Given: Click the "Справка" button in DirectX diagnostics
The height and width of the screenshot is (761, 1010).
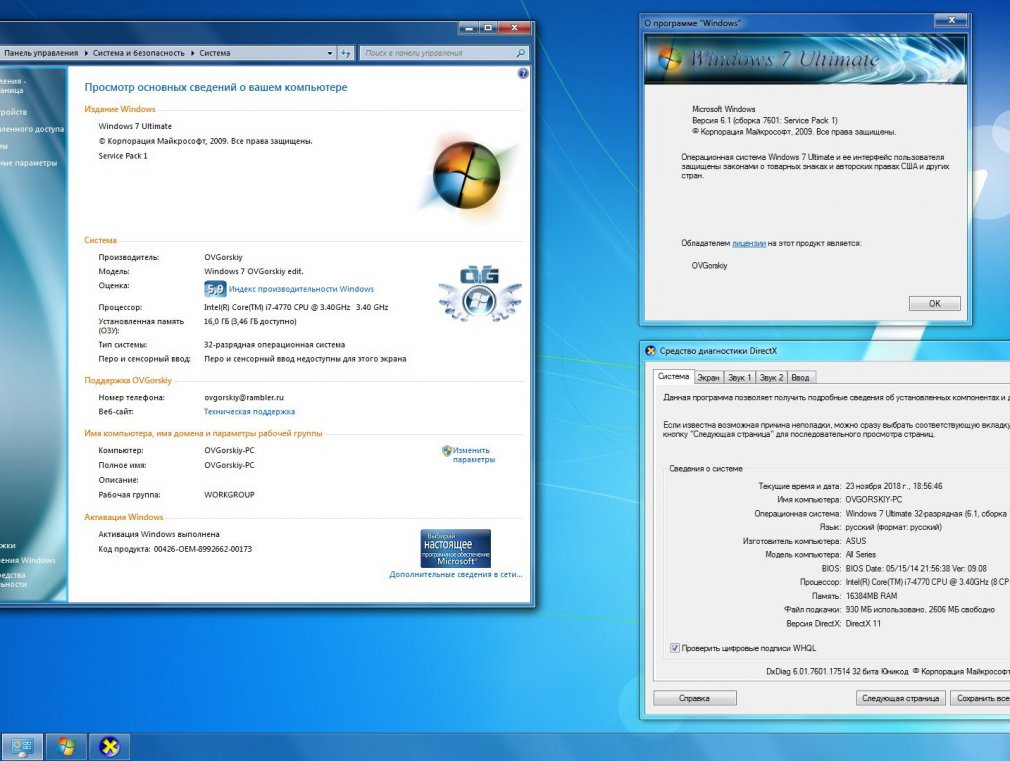Looking at the screenshot, I should [694, 698].
